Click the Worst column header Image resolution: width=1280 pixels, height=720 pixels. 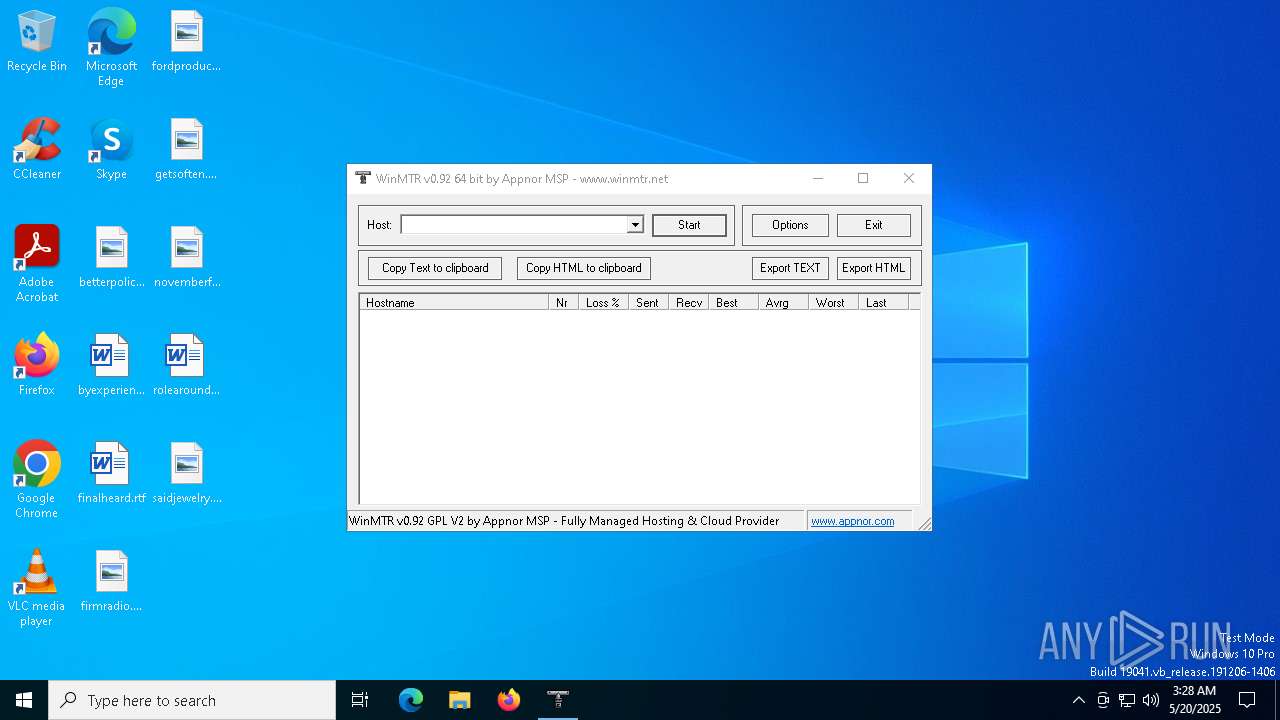point(834,302)
